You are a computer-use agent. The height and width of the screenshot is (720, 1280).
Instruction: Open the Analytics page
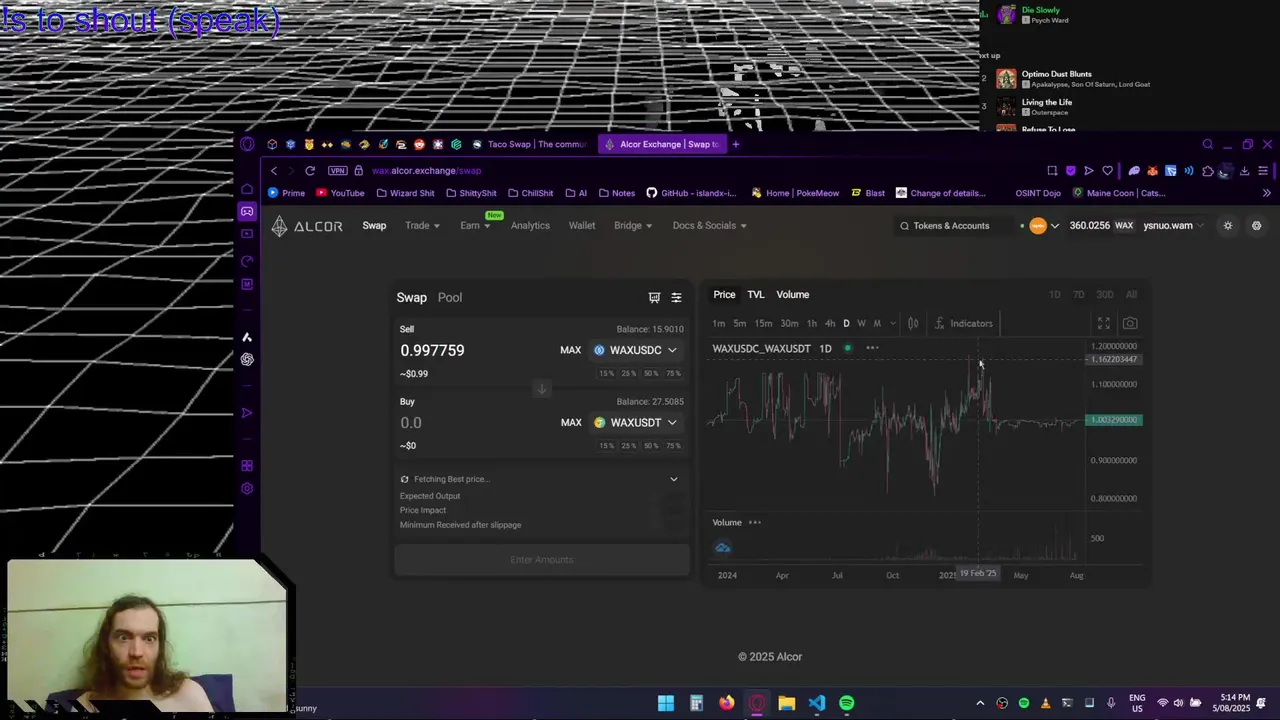click(x=530, y=225)
